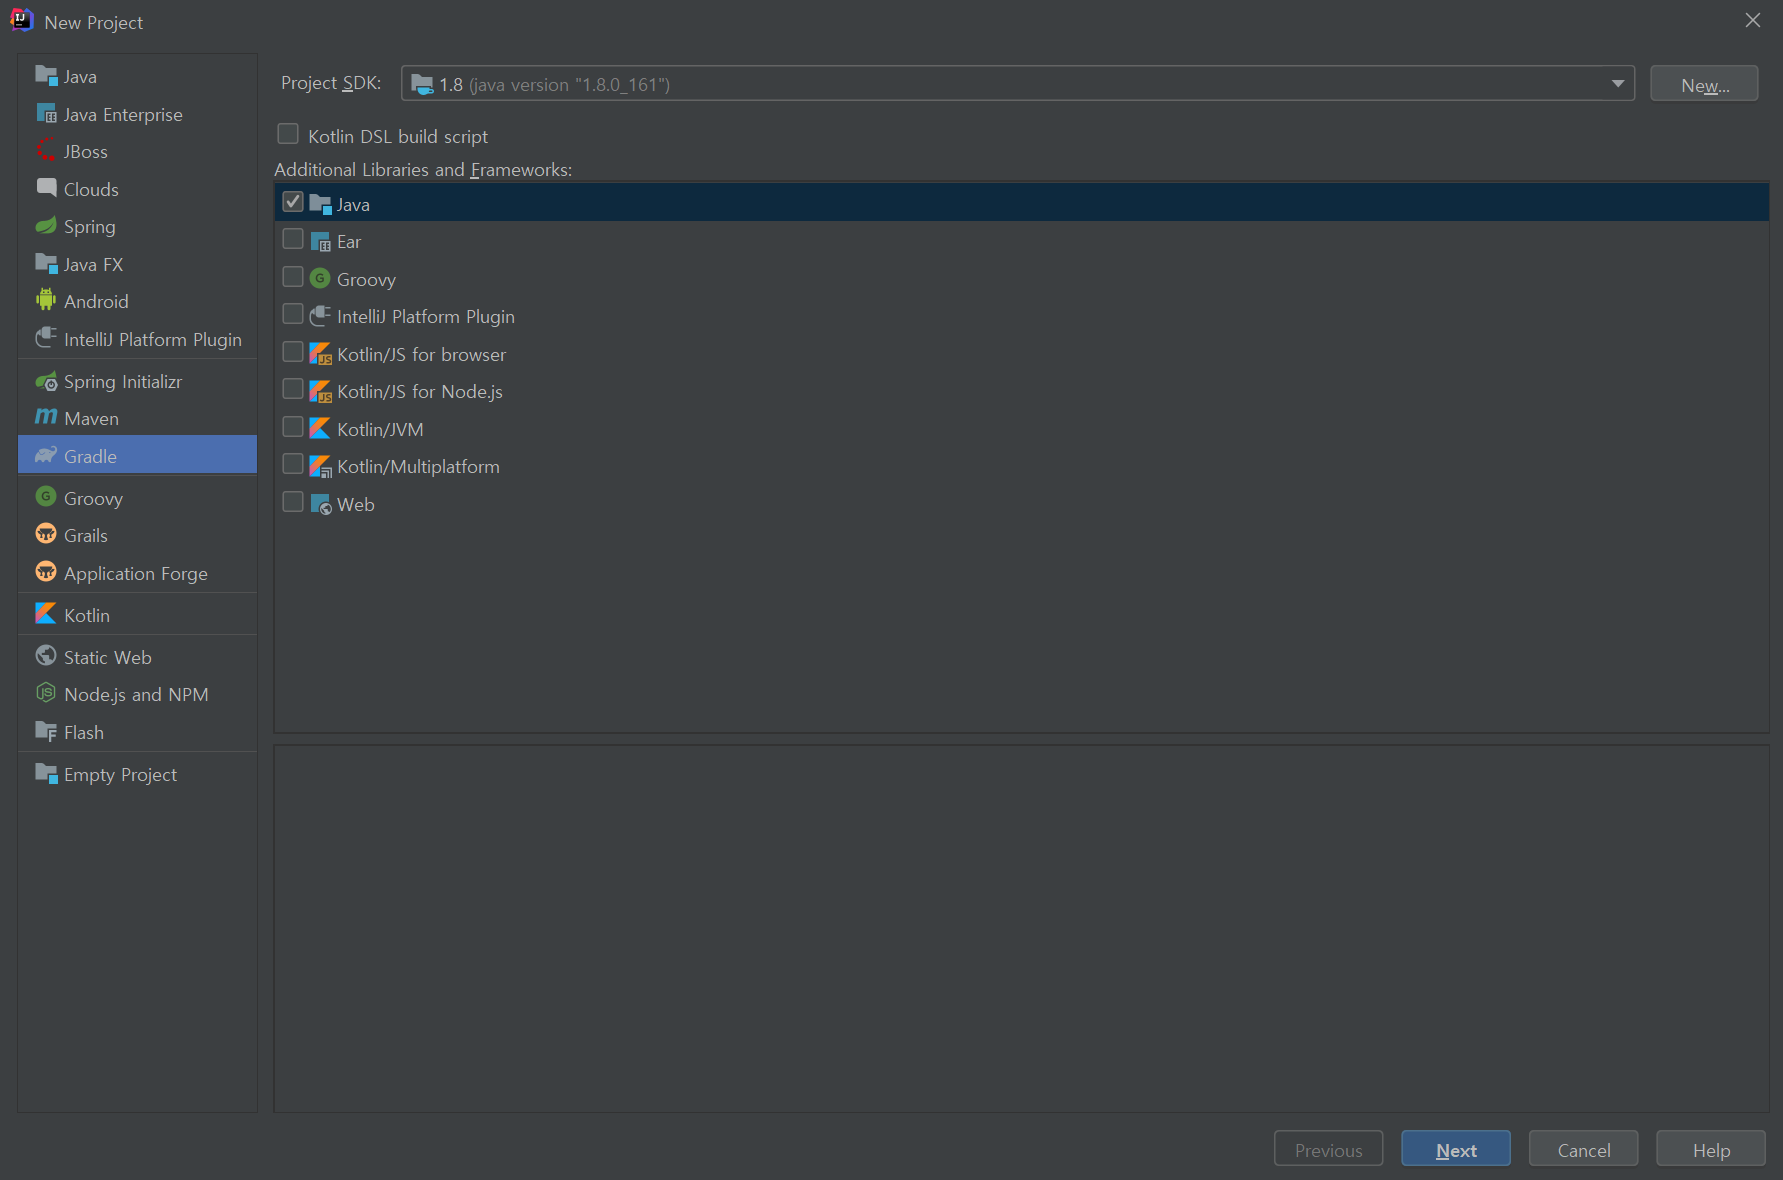Select Maven project type
Image resolution: width=1783 pixels, height=1180 pixels.
pyautogui.click(x=137, y=418)
